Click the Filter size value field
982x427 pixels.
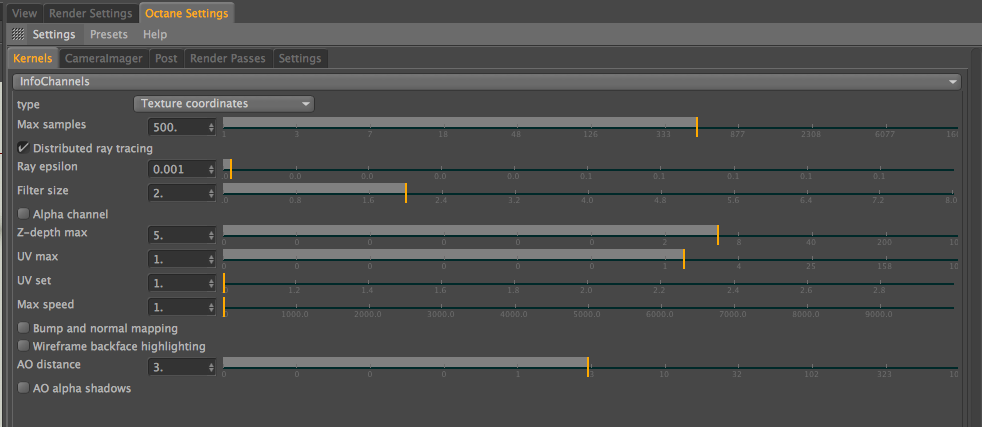pos(177,193)
